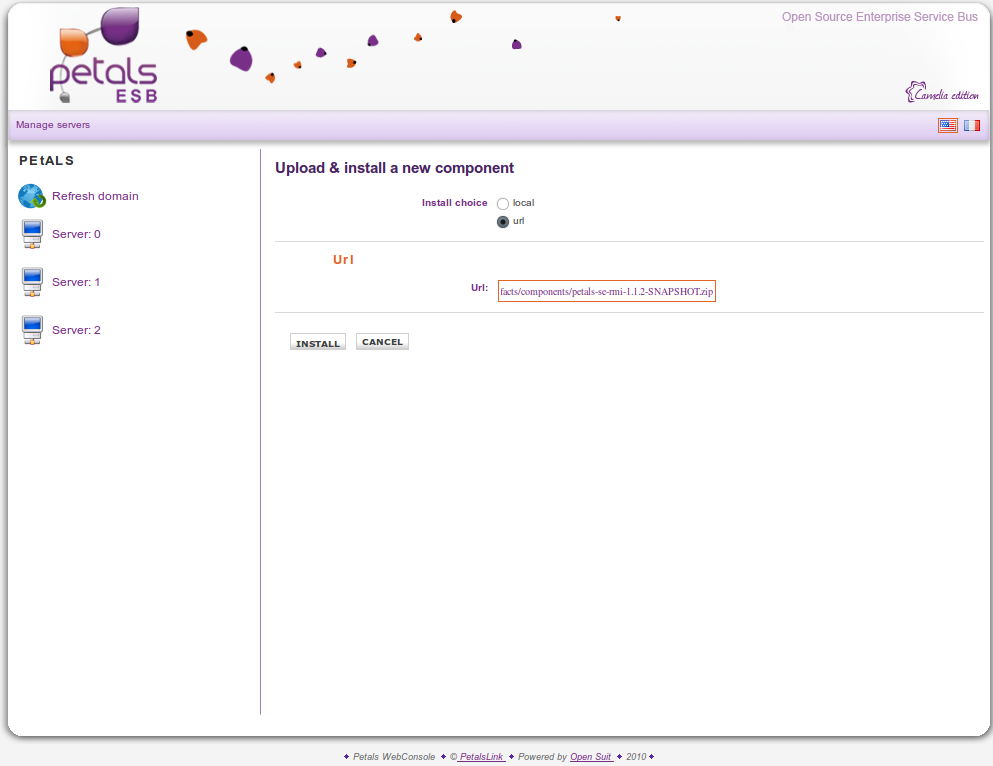The image size is (993, 766).
Task: Click the Camelia edition logo
Action: (942, 93)
